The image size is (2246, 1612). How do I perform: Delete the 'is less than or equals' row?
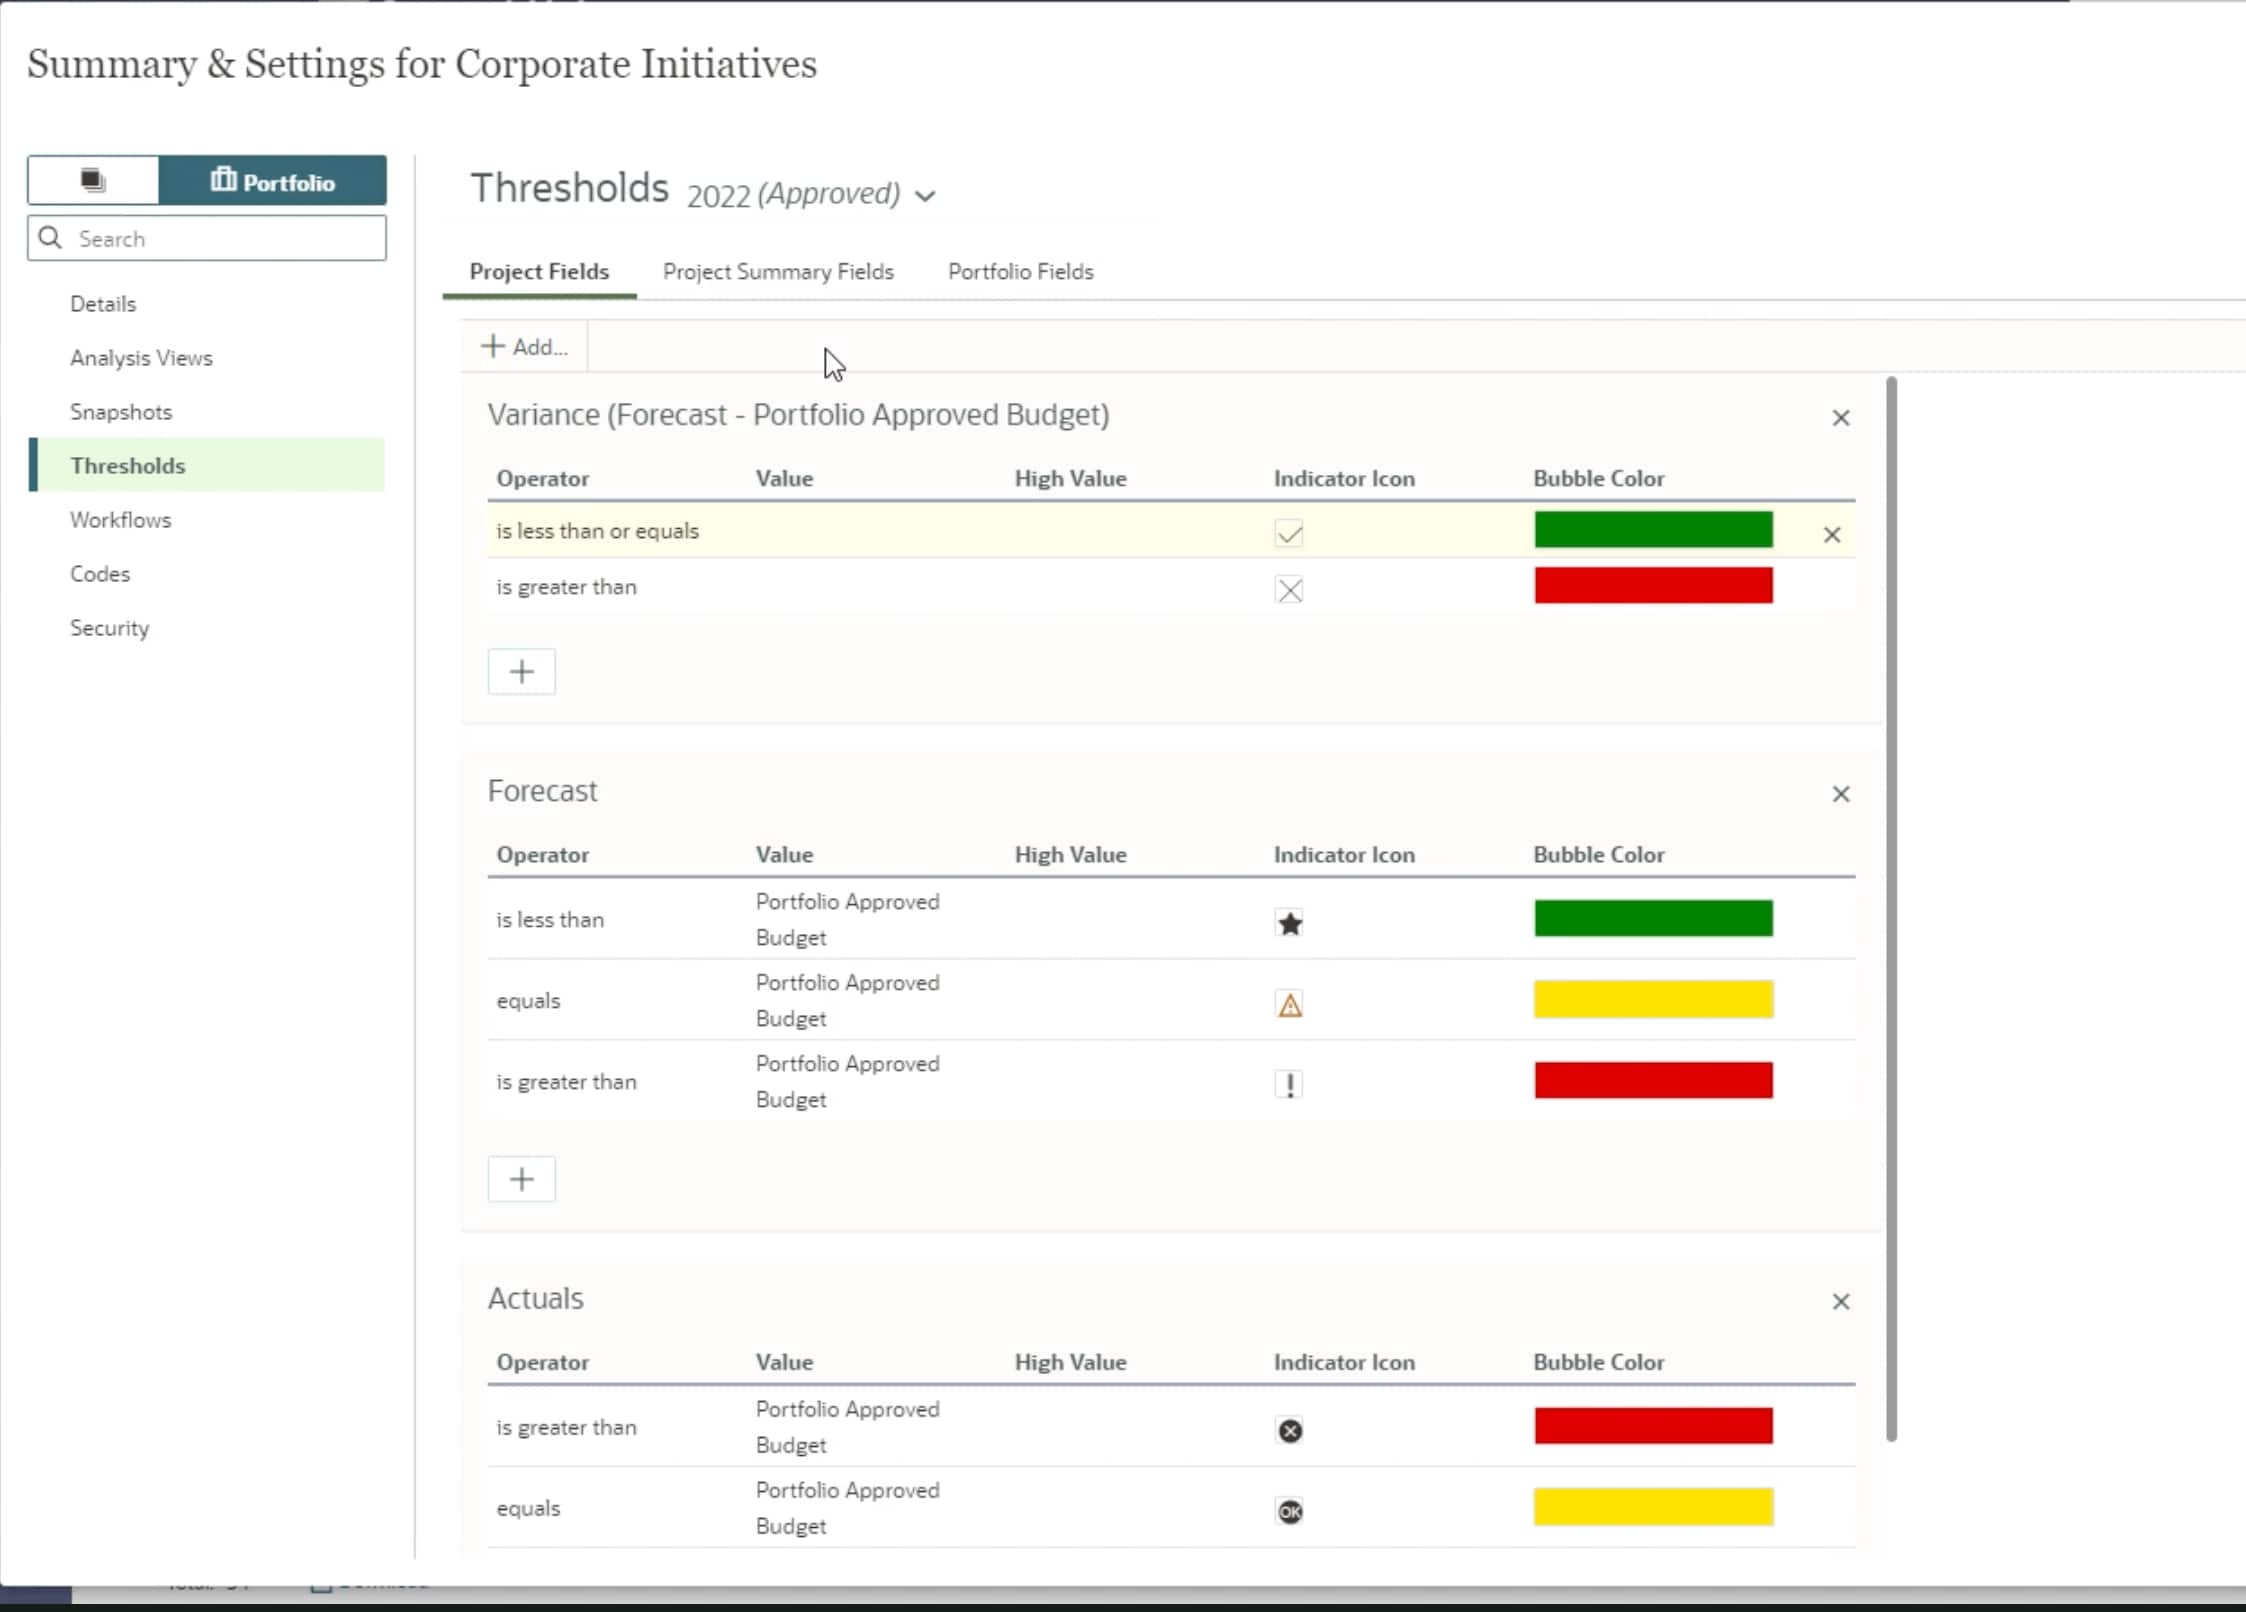point(1831,535)
